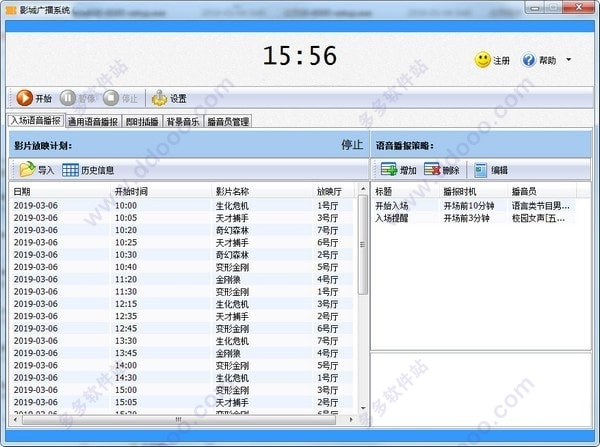Click 开场前10分钟 cell
This screenshot has width=600, height=447.
click(x=469, y=206)
